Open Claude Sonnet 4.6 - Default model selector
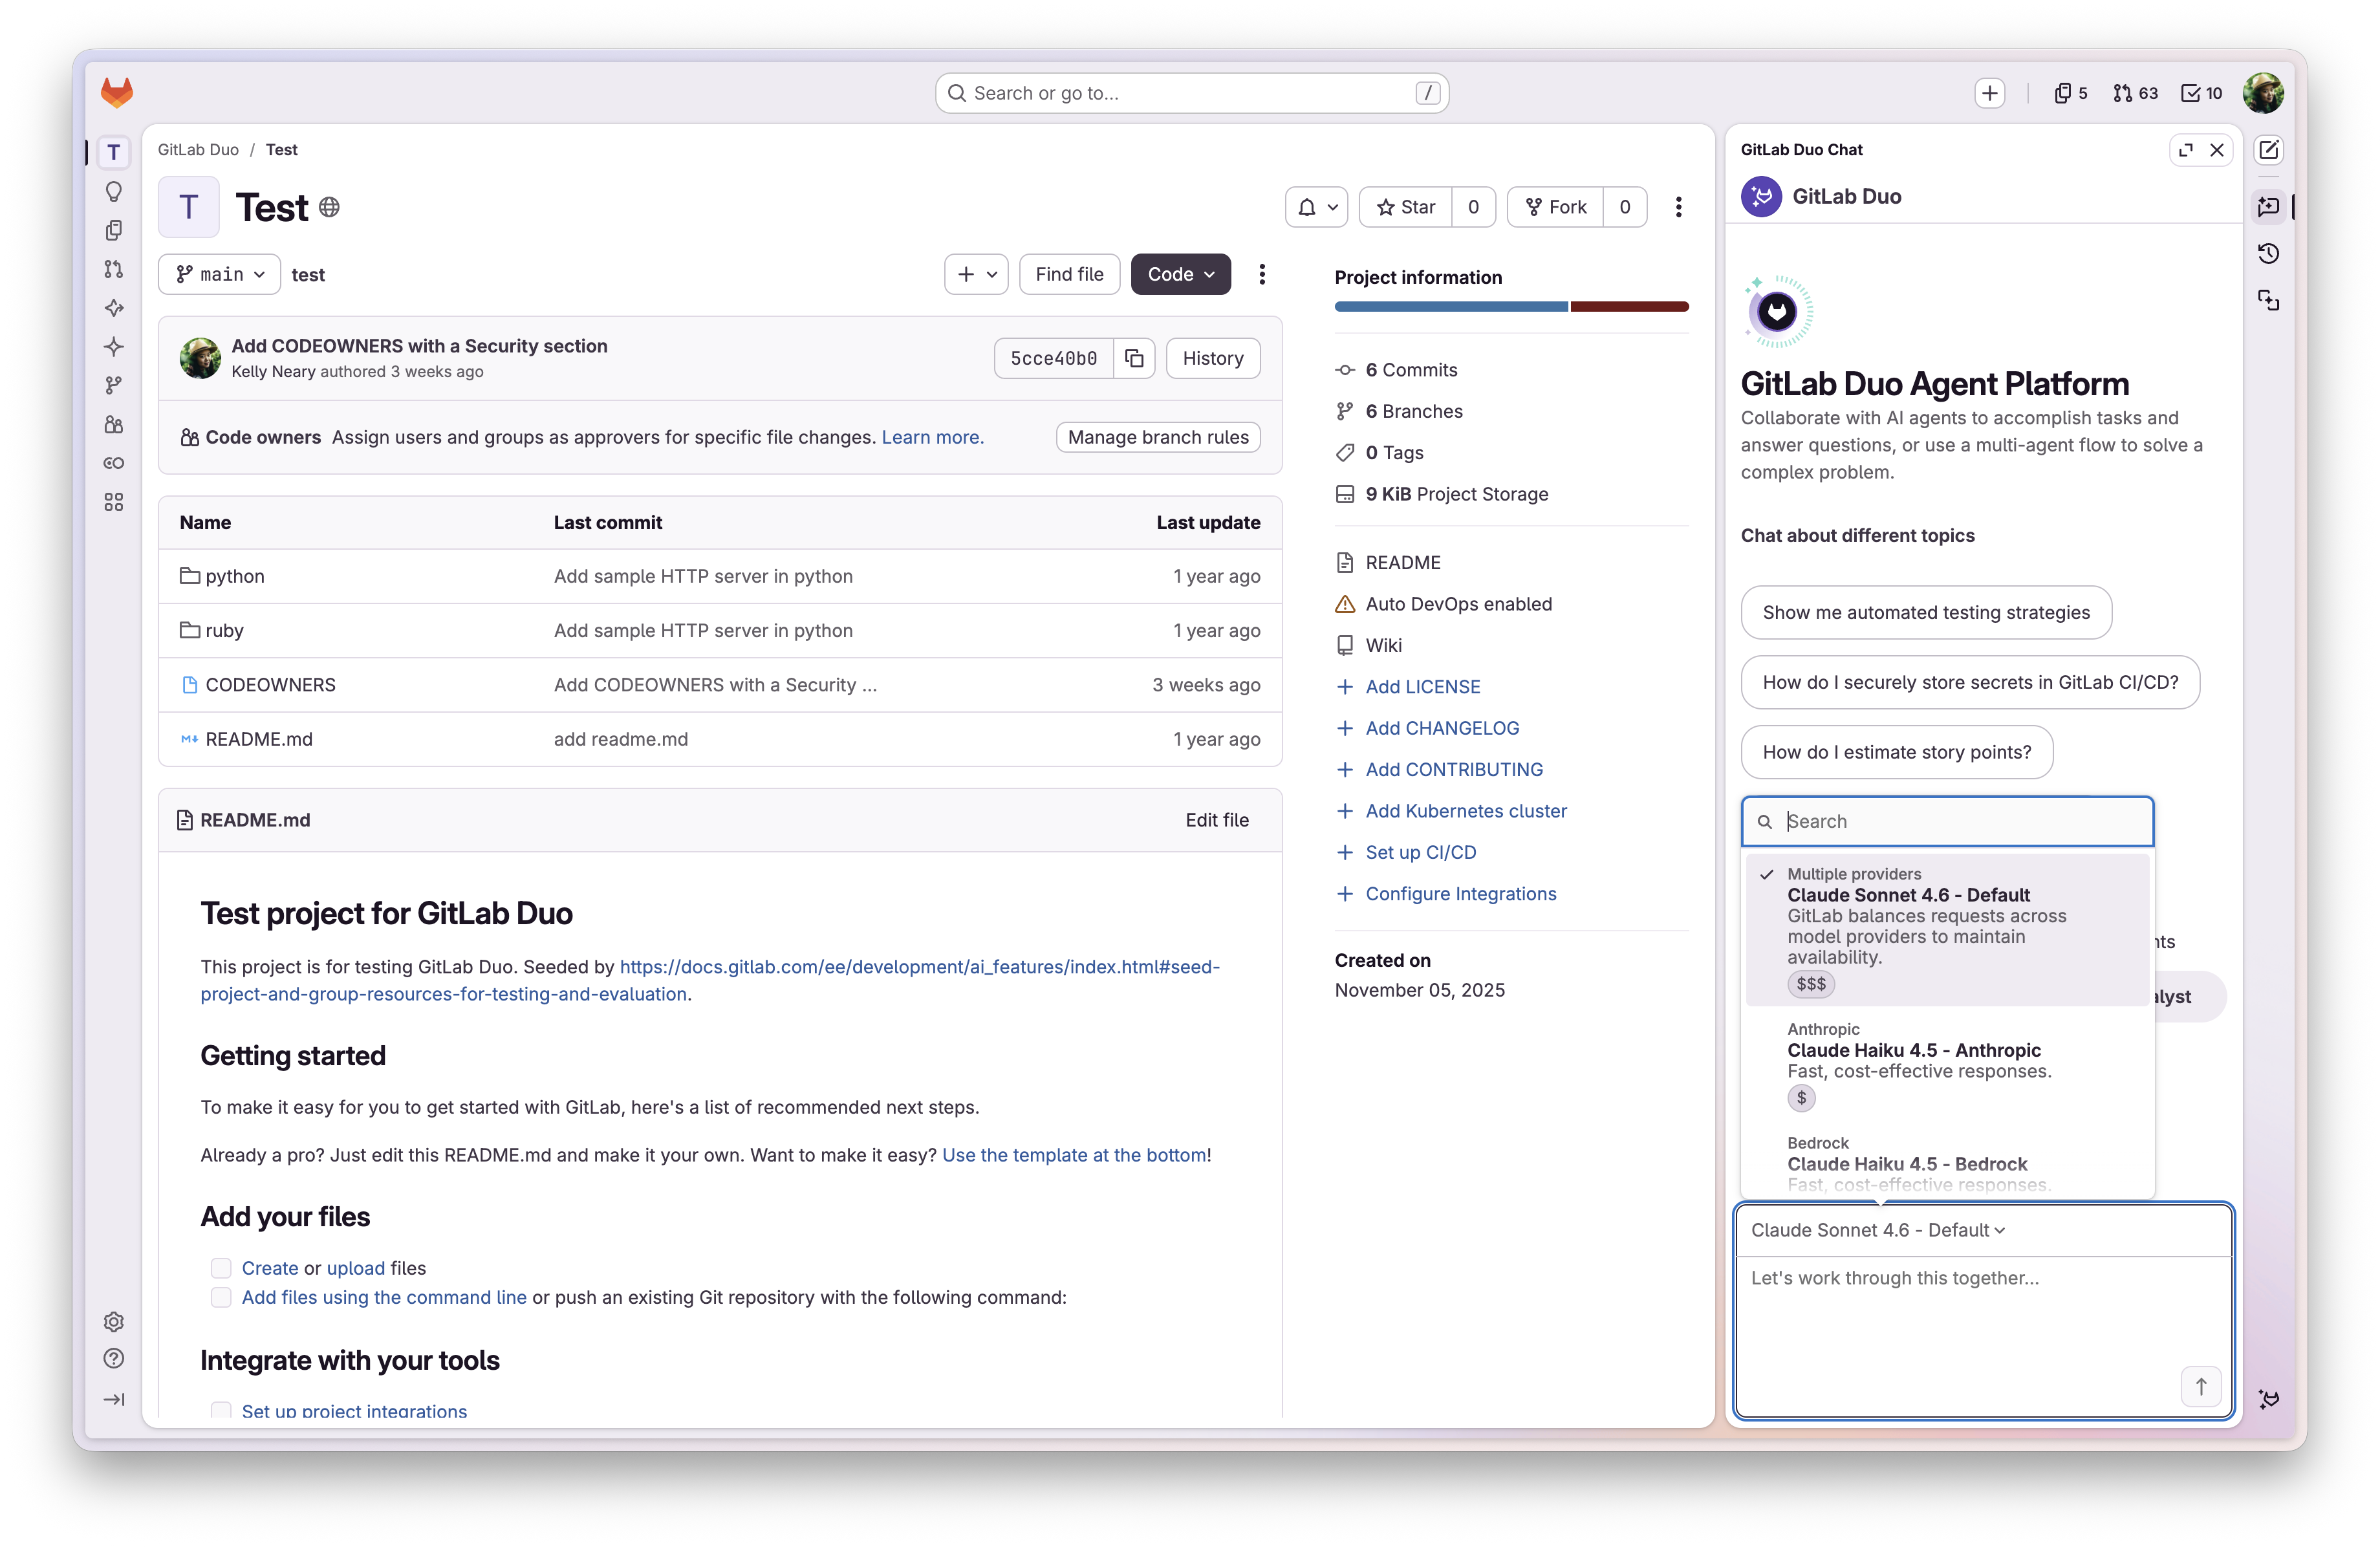The width and height of the screenshot is (2380, 1547). pos(1877,1230)
